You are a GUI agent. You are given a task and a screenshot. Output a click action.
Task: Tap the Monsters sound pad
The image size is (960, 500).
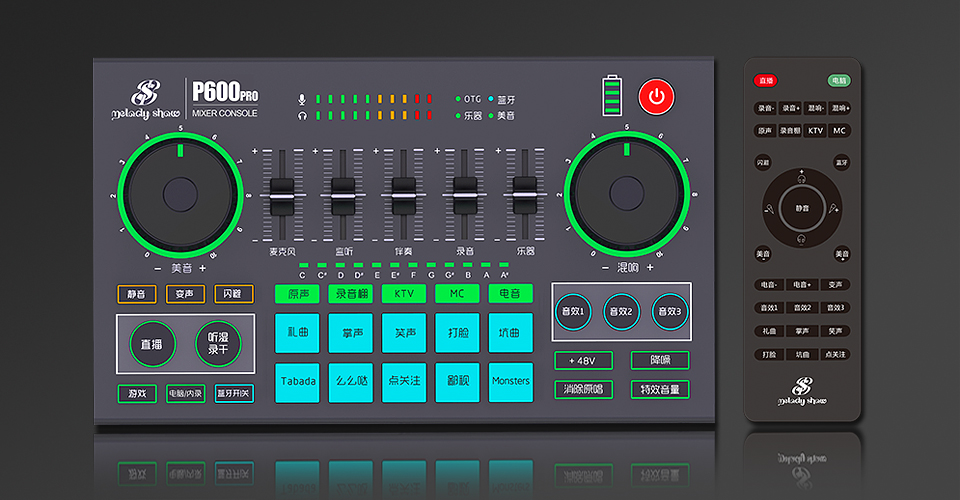(511, 382)
